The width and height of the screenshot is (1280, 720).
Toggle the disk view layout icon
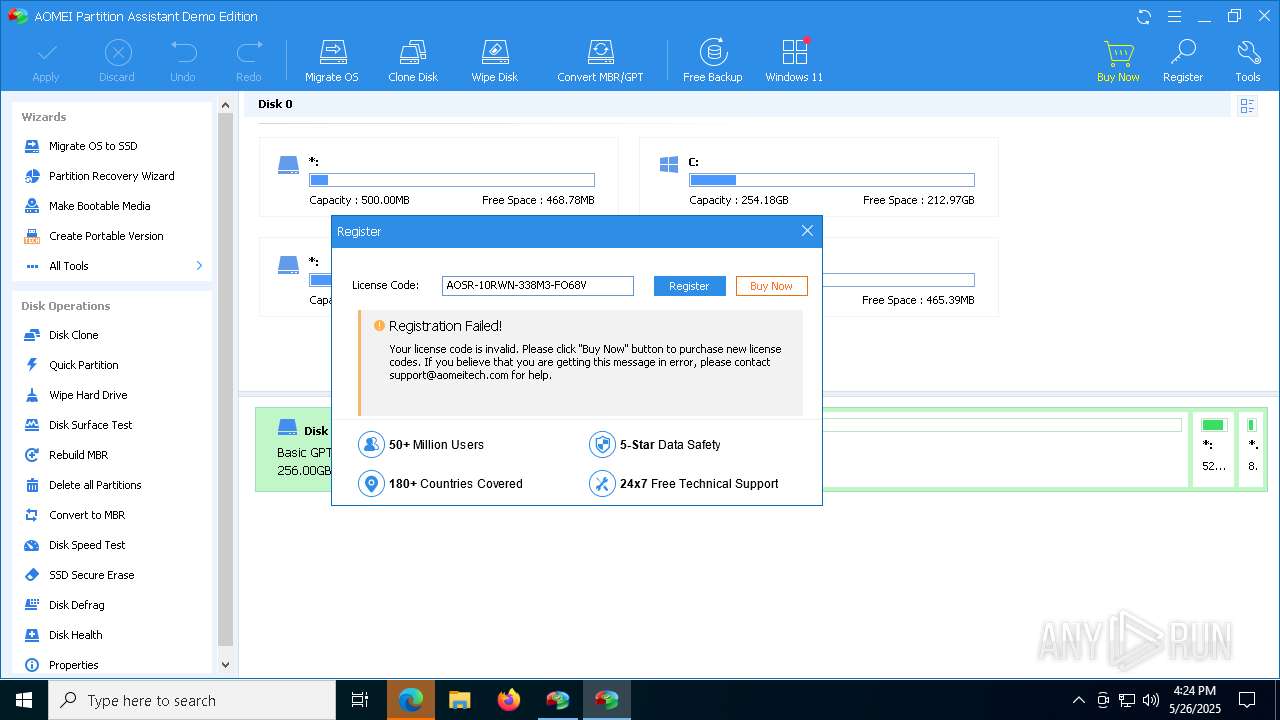coord(1247,106)
